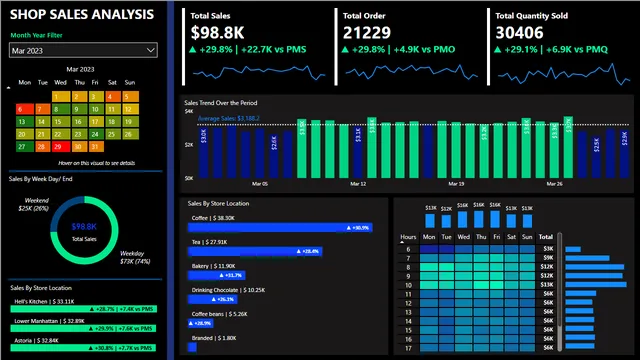Image resolution: width=640 pixels, height=360 pixels.
Task: Sort heatmap by the Hours column header
Action: coord(408,237)
